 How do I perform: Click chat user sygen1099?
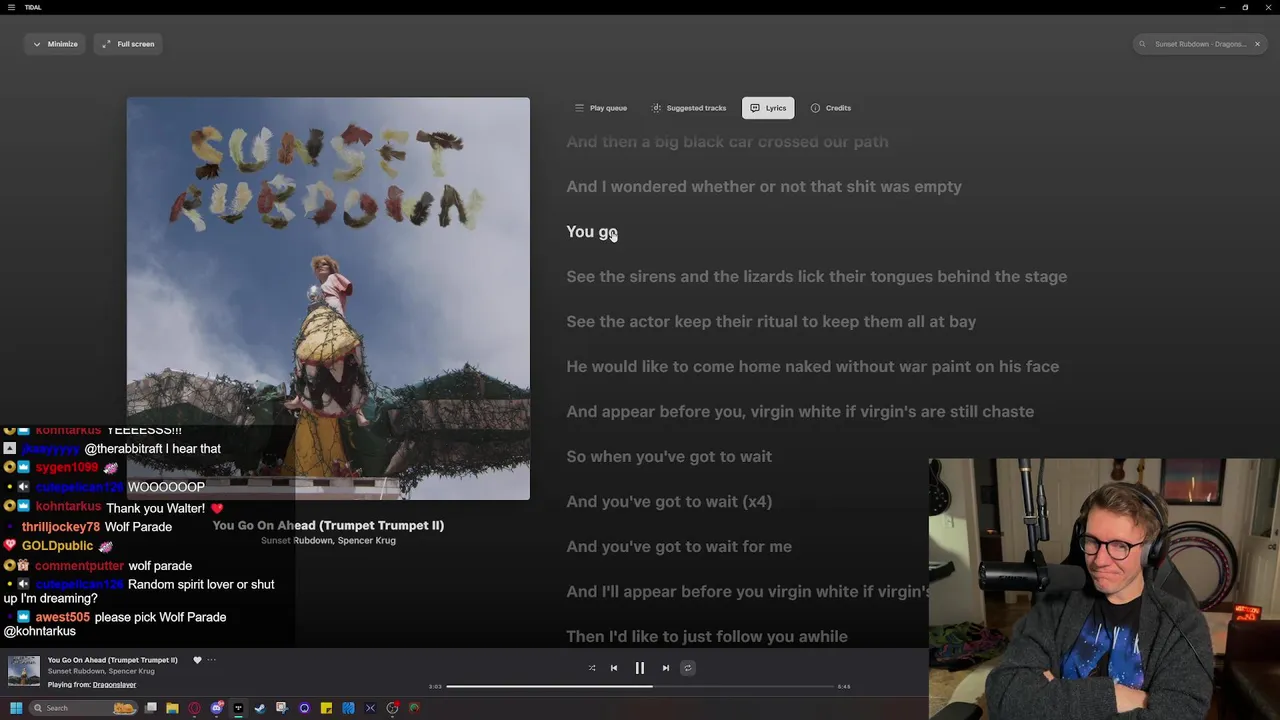[67, 467]
